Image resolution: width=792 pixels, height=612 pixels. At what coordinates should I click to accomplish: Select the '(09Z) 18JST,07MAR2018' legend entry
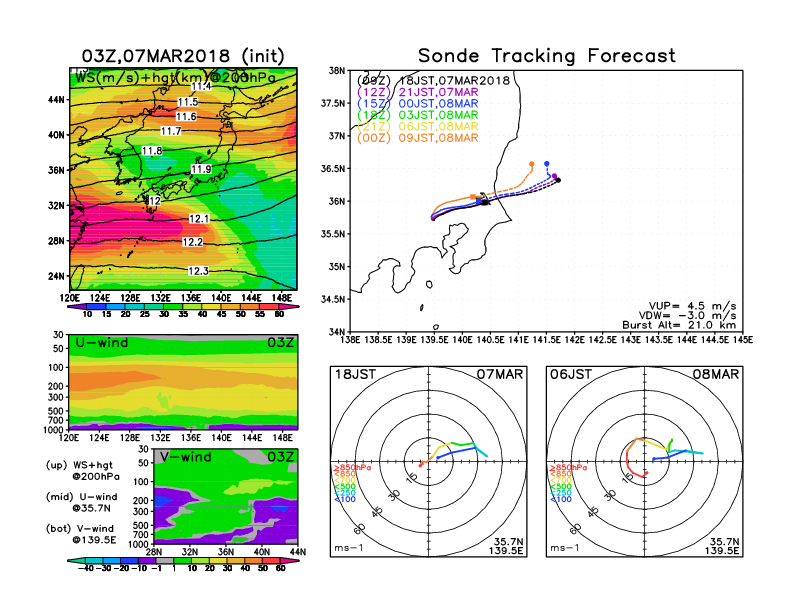433,80
